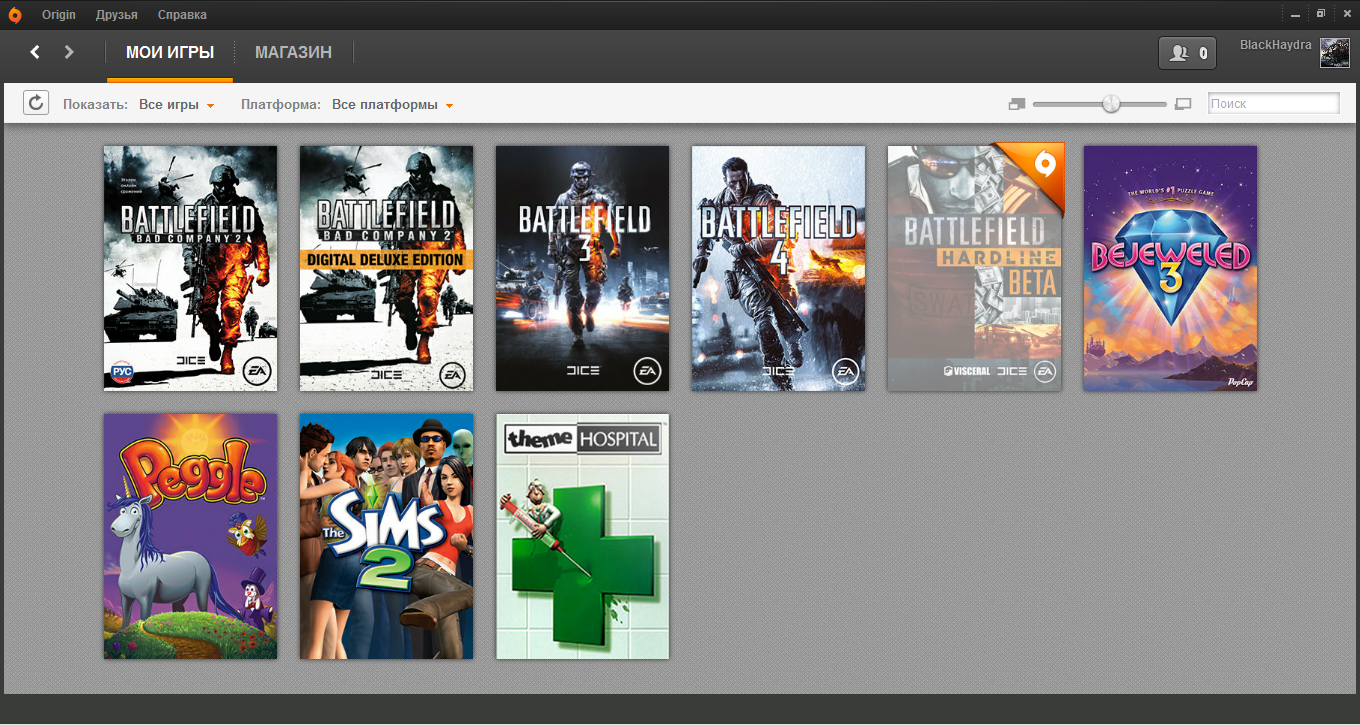This screenshot has width=1360, height=725.
Task: Select the Battlefield 3 game tile
Action: 582,268
